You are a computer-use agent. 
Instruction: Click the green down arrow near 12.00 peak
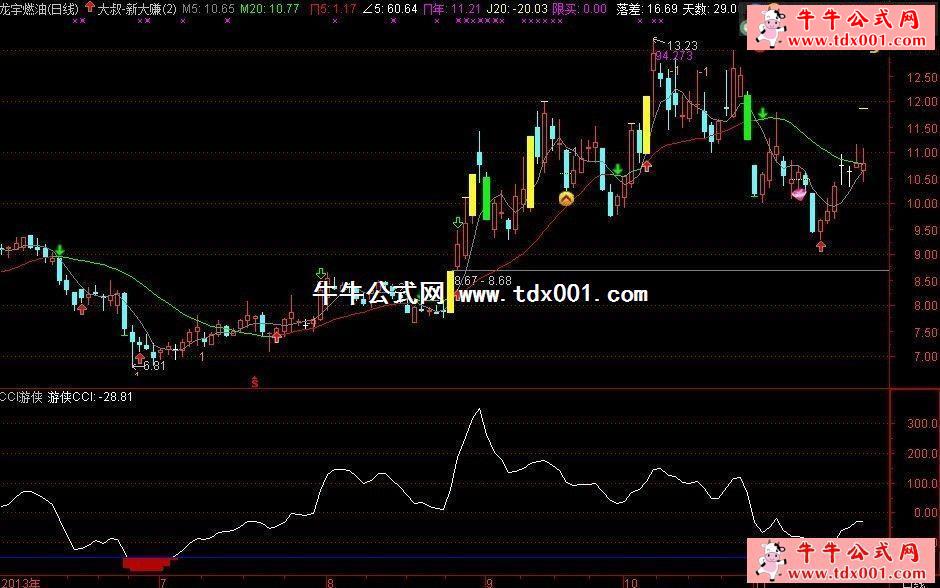click(x=763, y=114)
